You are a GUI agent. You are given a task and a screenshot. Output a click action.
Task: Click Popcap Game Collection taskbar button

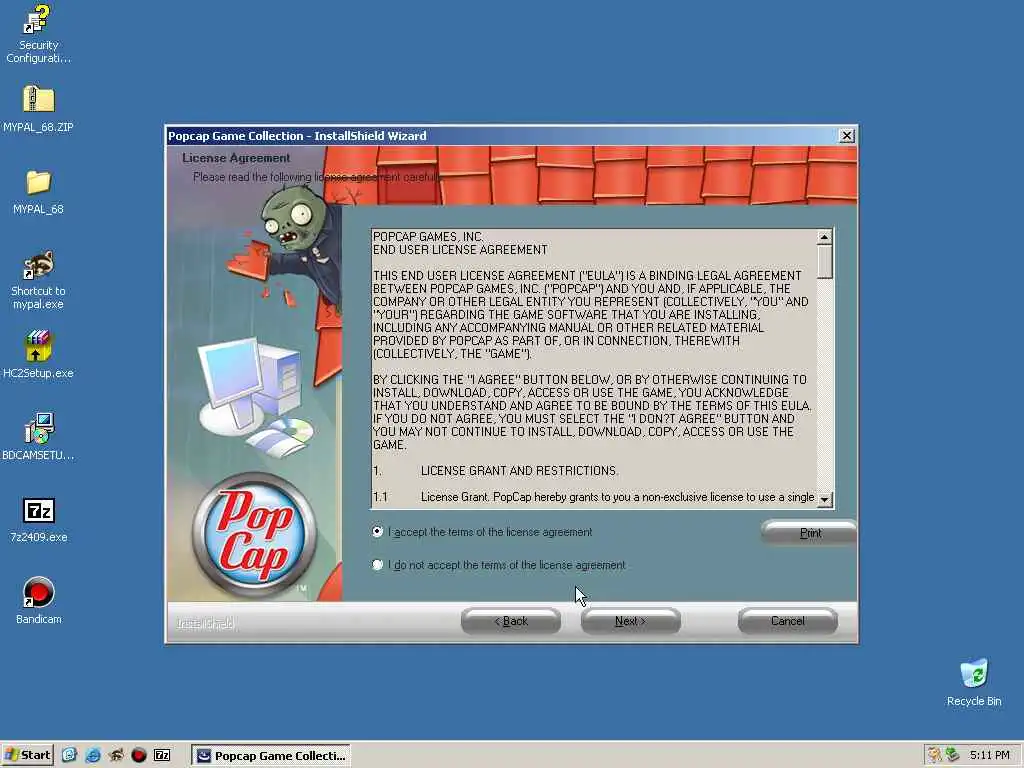[x=271, y=756]
